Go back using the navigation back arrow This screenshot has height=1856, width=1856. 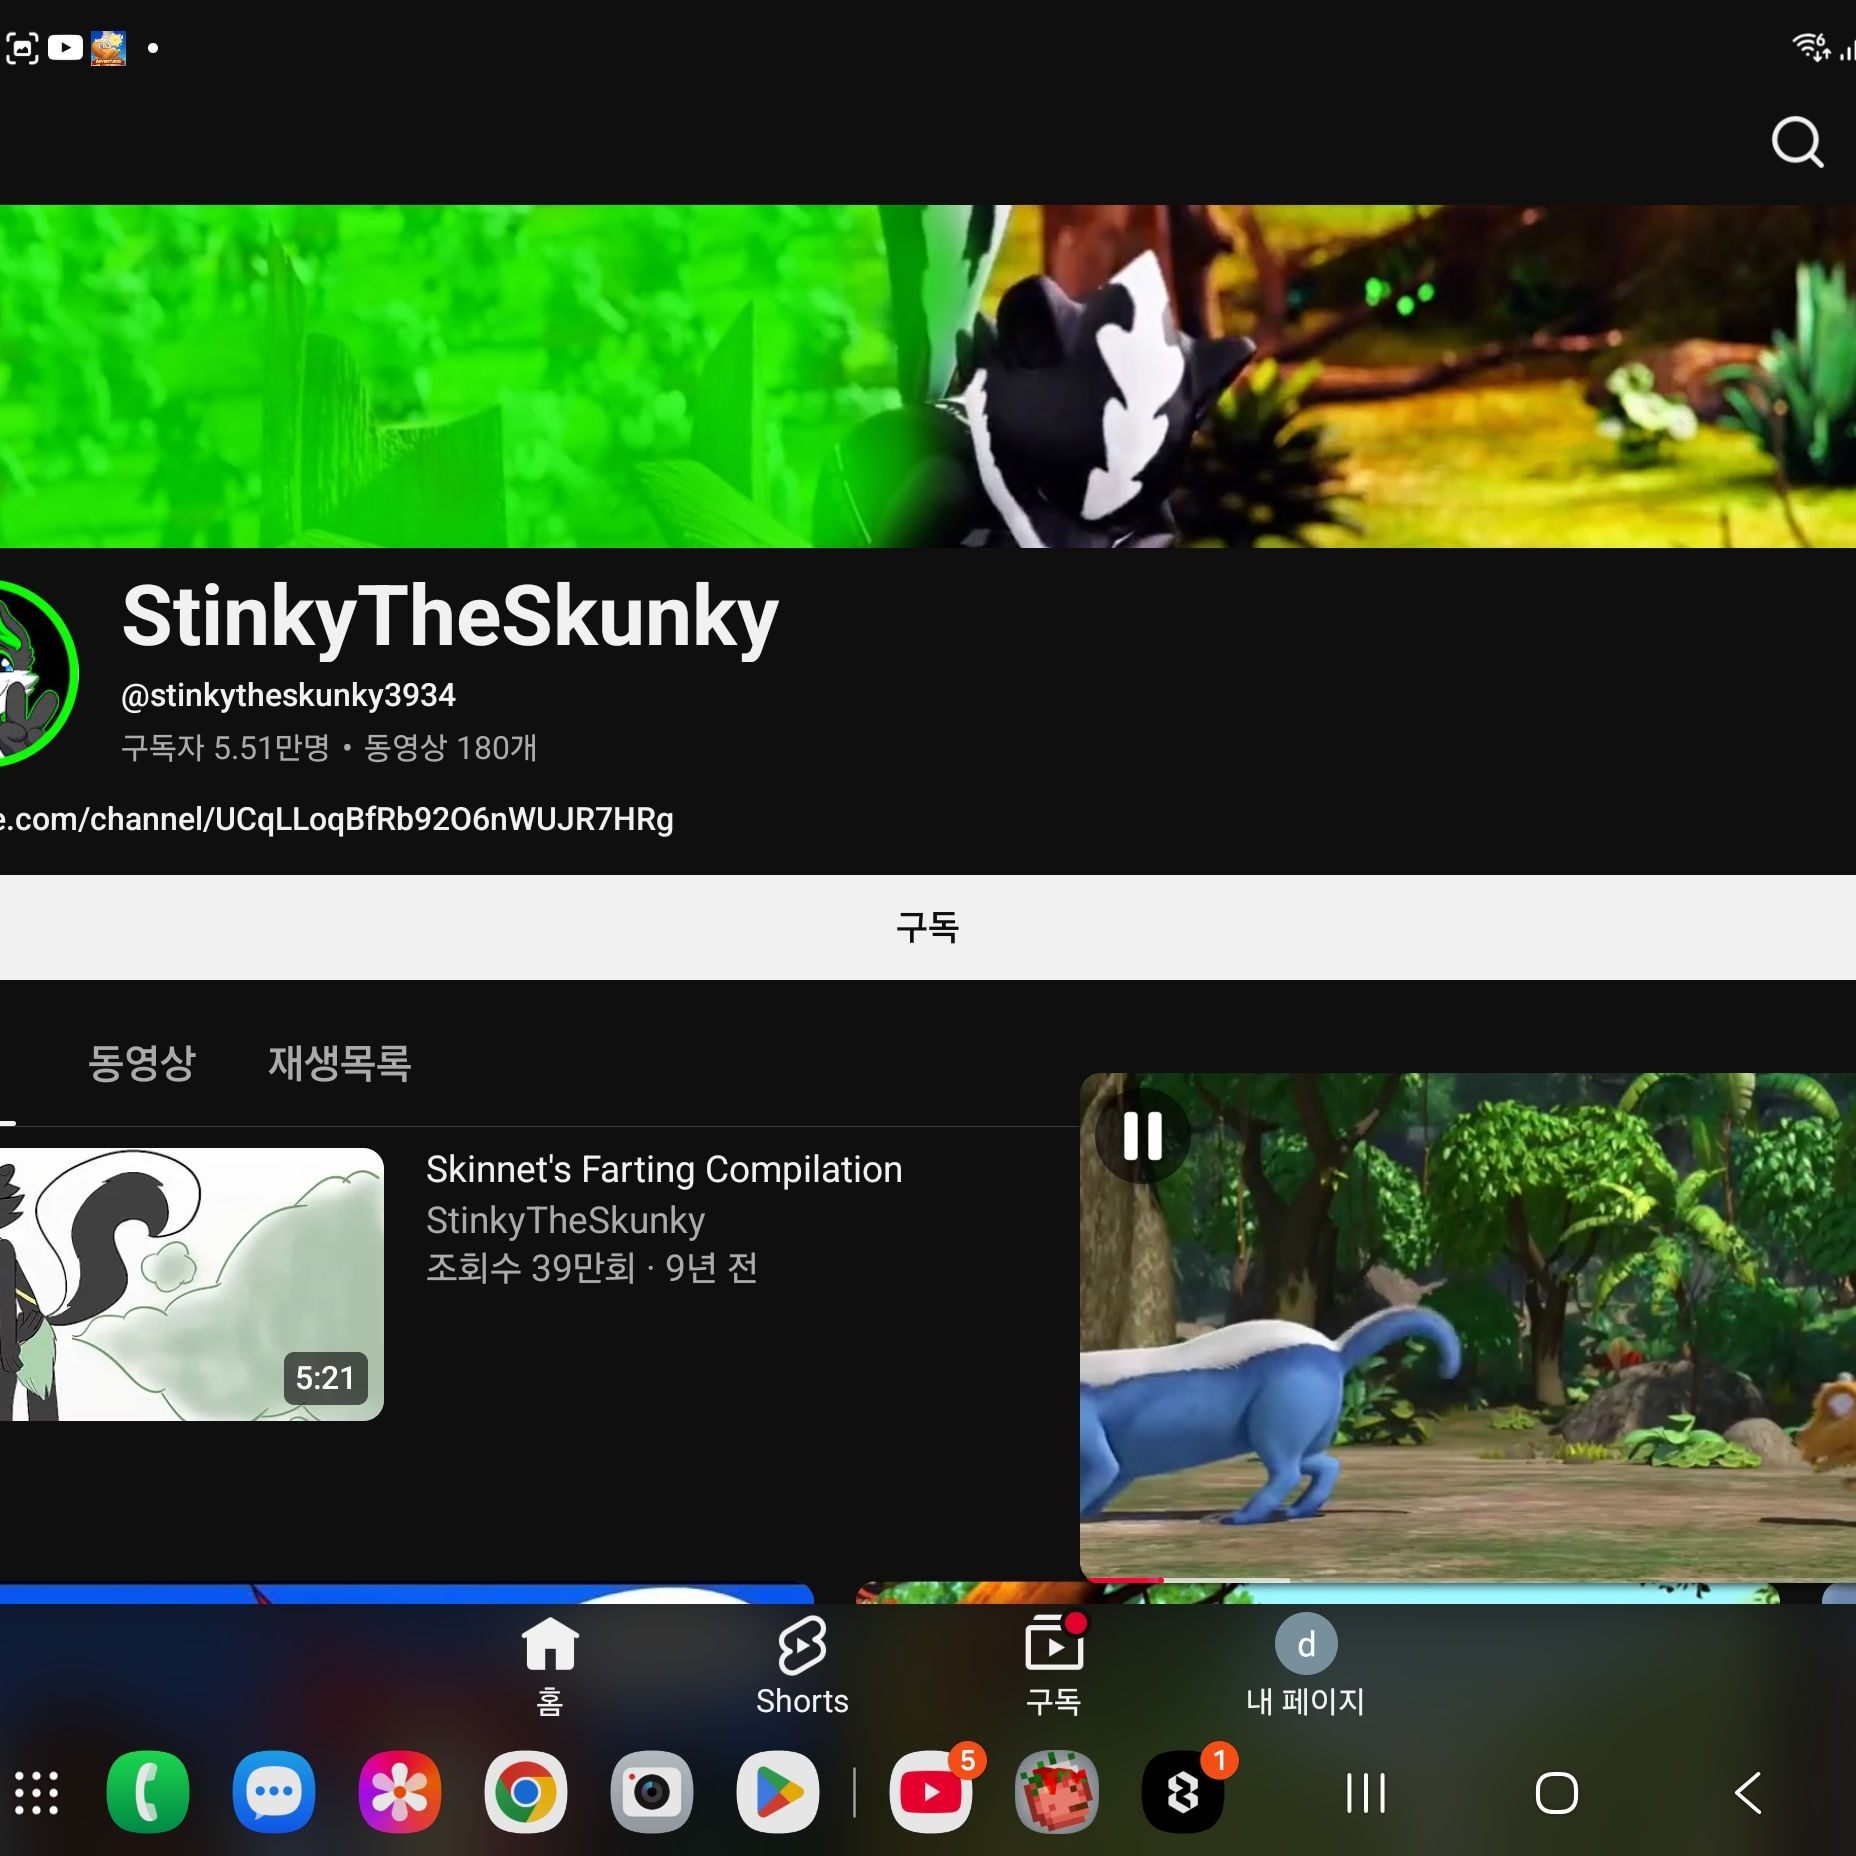(1747, 1793)
